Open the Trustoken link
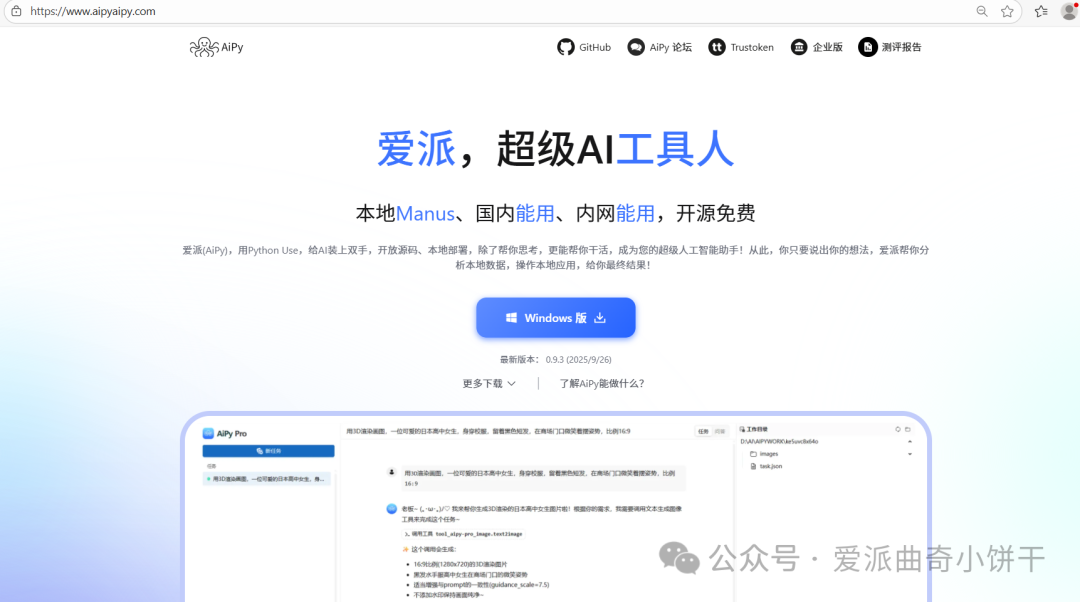This screenshot has height=602, width=1080. coord(741,47)
